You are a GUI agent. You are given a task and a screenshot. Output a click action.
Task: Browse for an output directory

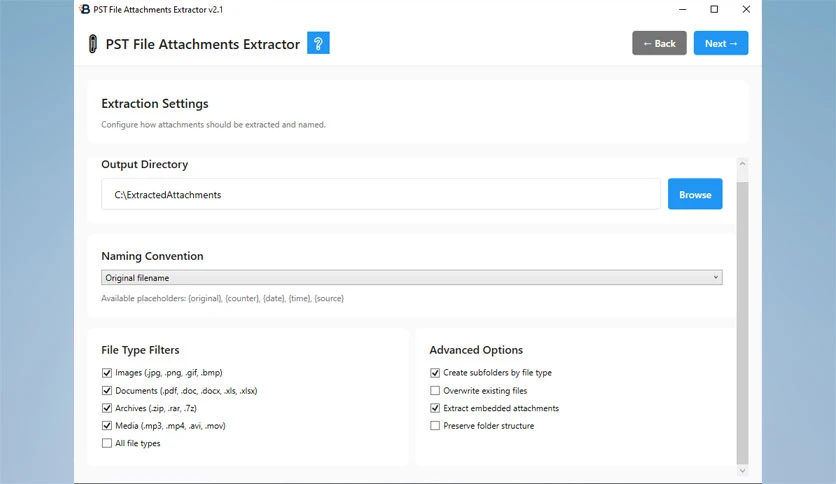695,194
